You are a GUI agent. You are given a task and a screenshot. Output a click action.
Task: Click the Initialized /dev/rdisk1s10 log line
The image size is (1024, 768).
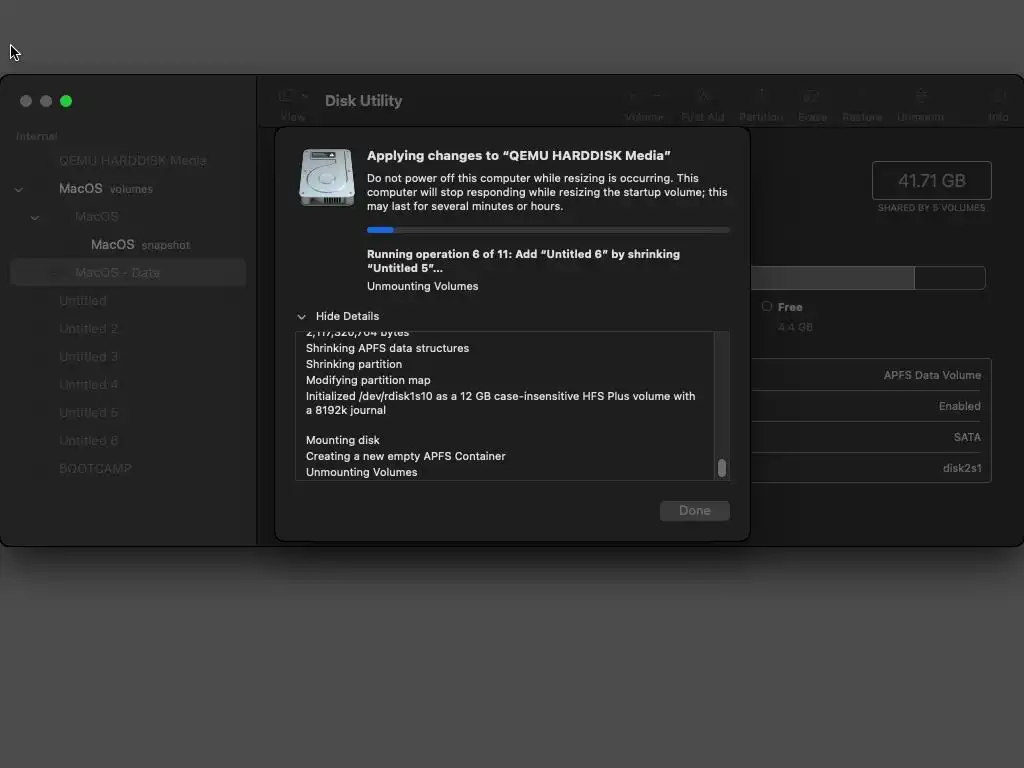pos(500,404)
